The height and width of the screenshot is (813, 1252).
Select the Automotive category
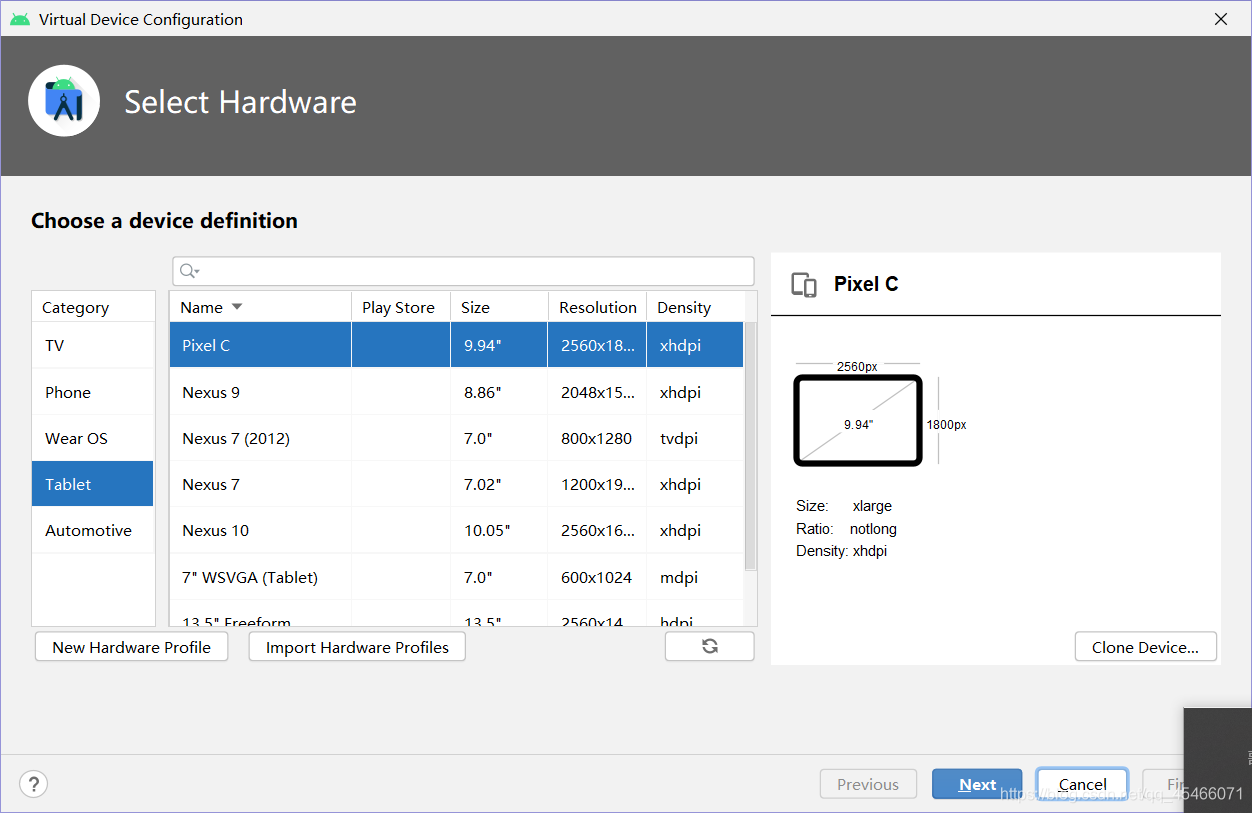pos(93,530)
